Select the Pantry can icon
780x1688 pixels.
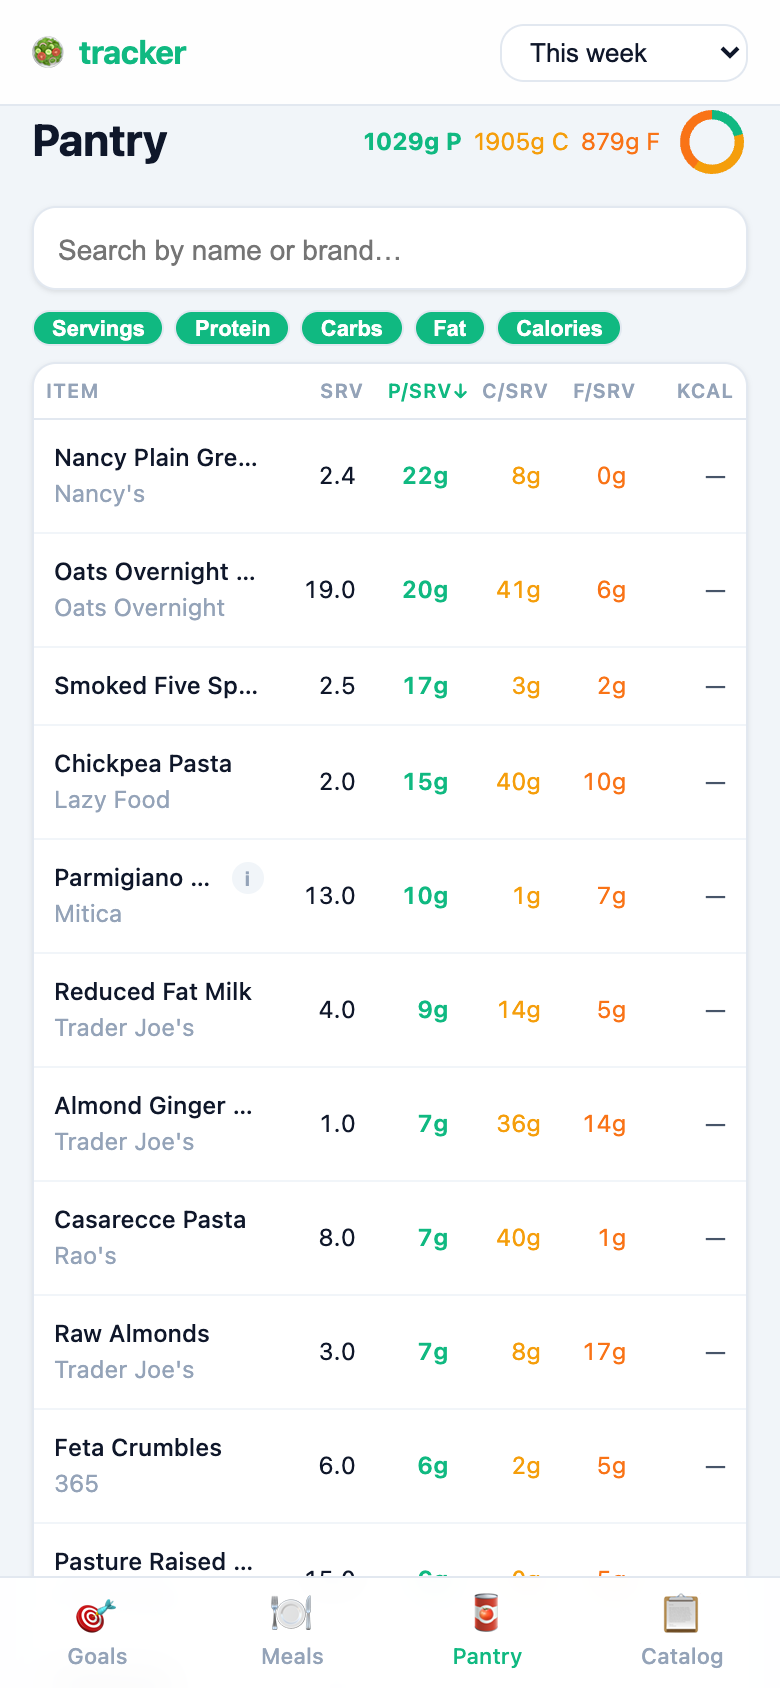pyautogui.click(x=487, y=1614)
